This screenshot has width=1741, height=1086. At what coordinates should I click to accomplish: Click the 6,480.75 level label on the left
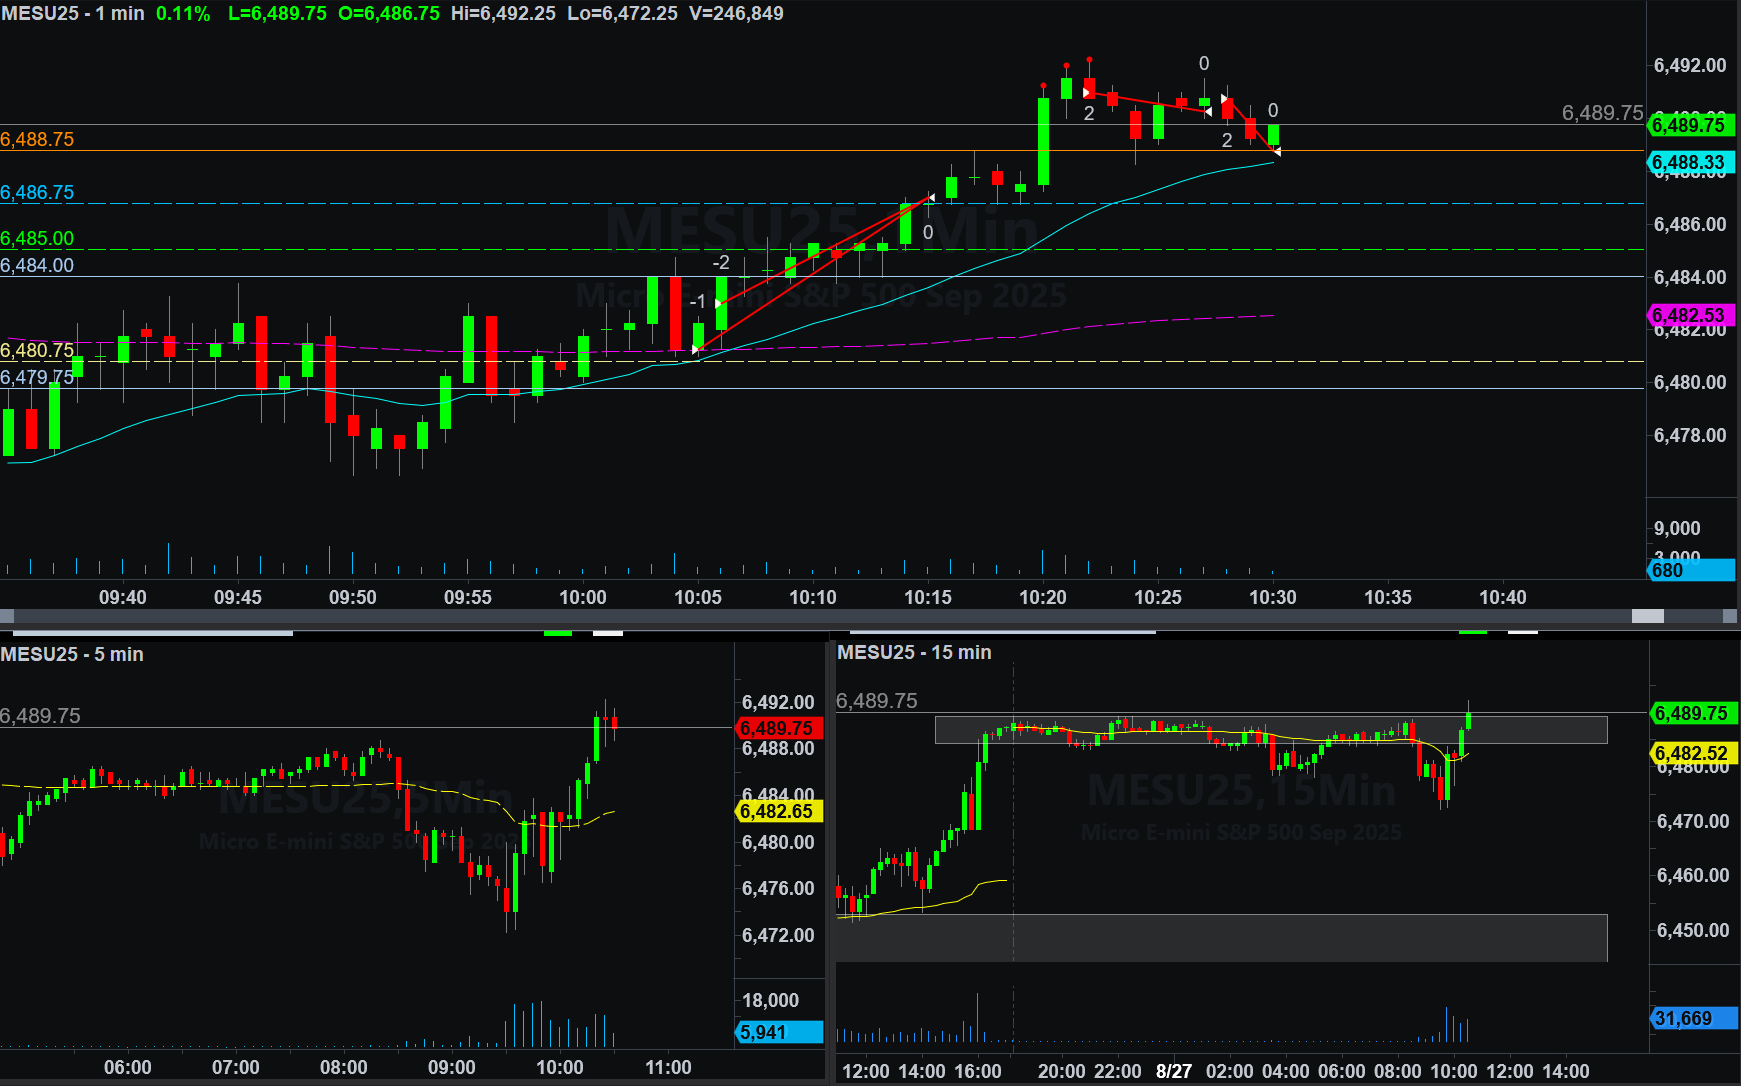[37, 350]
